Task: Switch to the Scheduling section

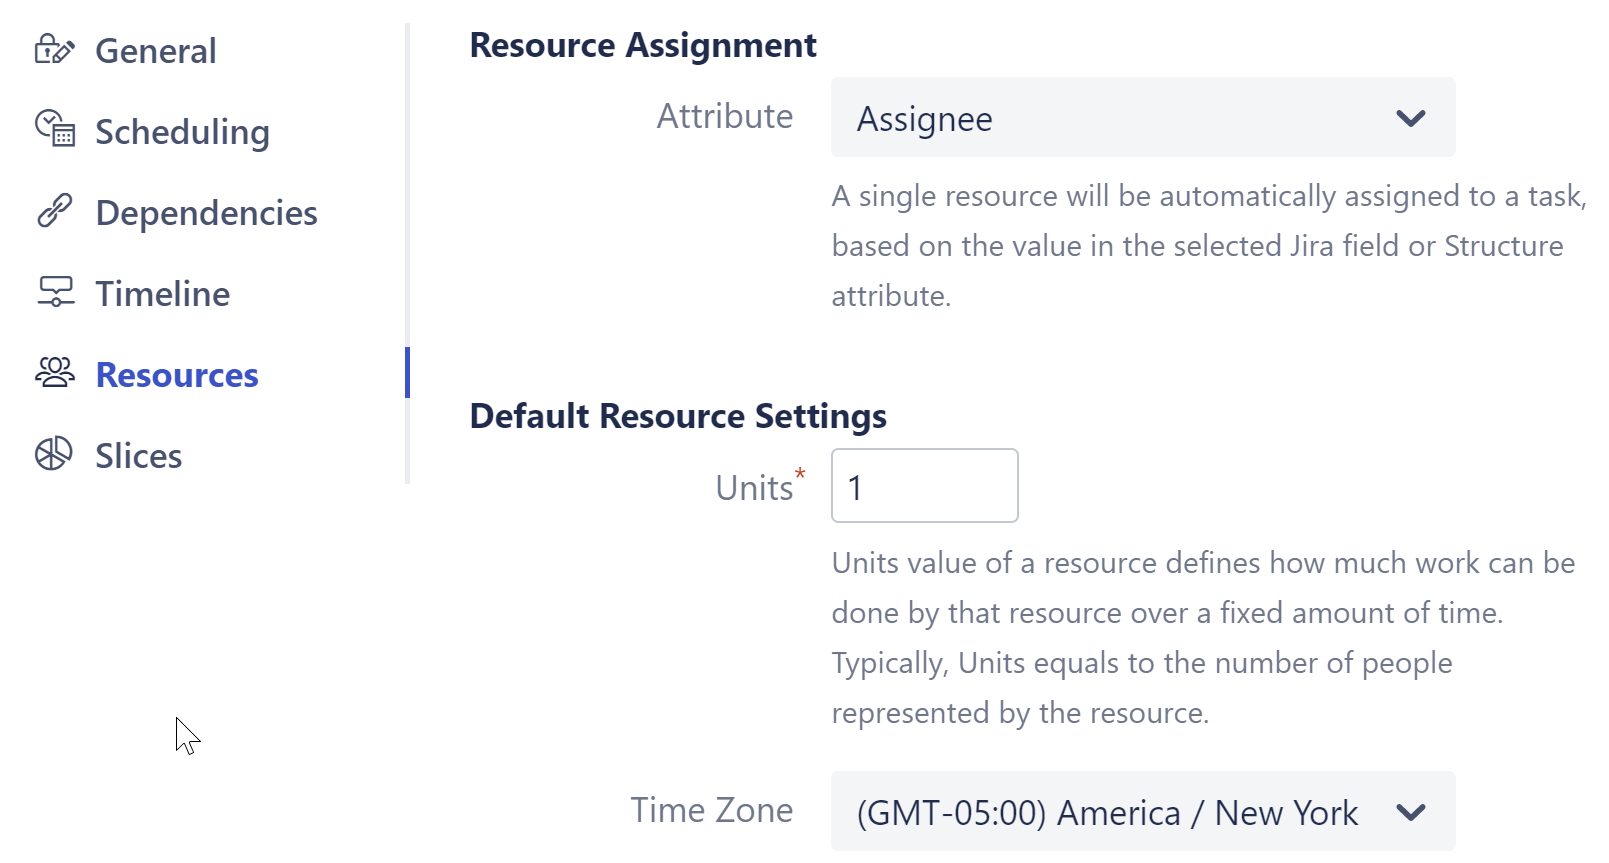Action: point(182,131)
